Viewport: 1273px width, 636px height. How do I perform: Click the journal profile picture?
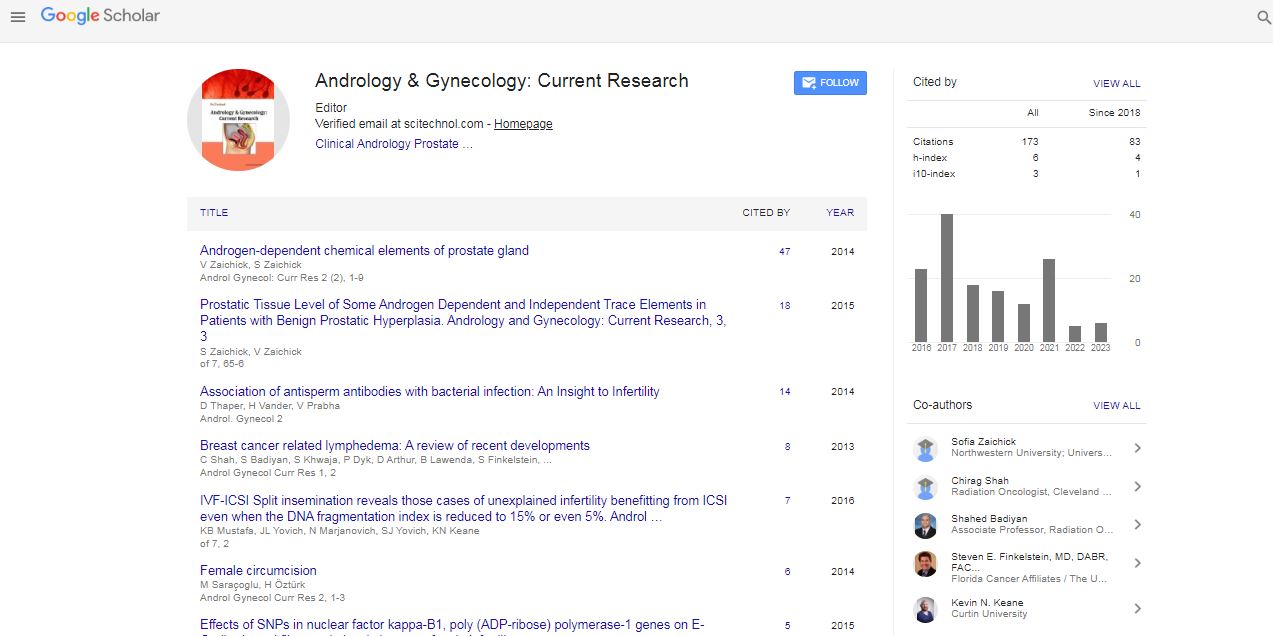click(238, 120)
